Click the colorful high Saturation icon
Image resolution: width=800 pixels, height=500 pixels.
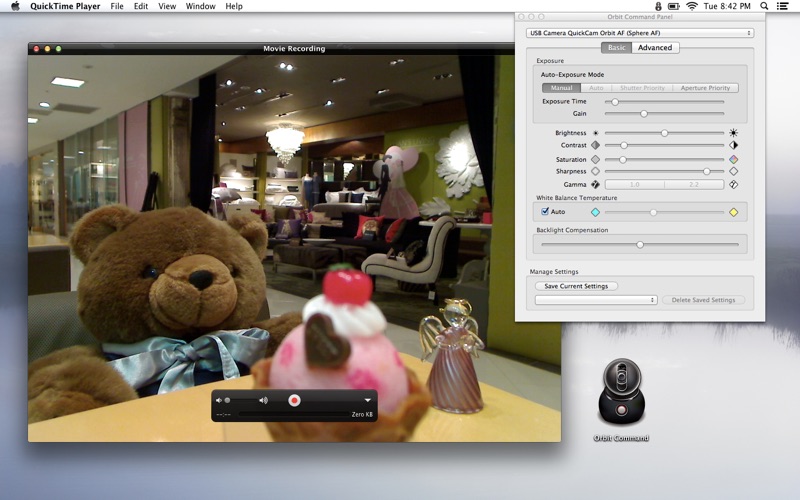[733, 159]
